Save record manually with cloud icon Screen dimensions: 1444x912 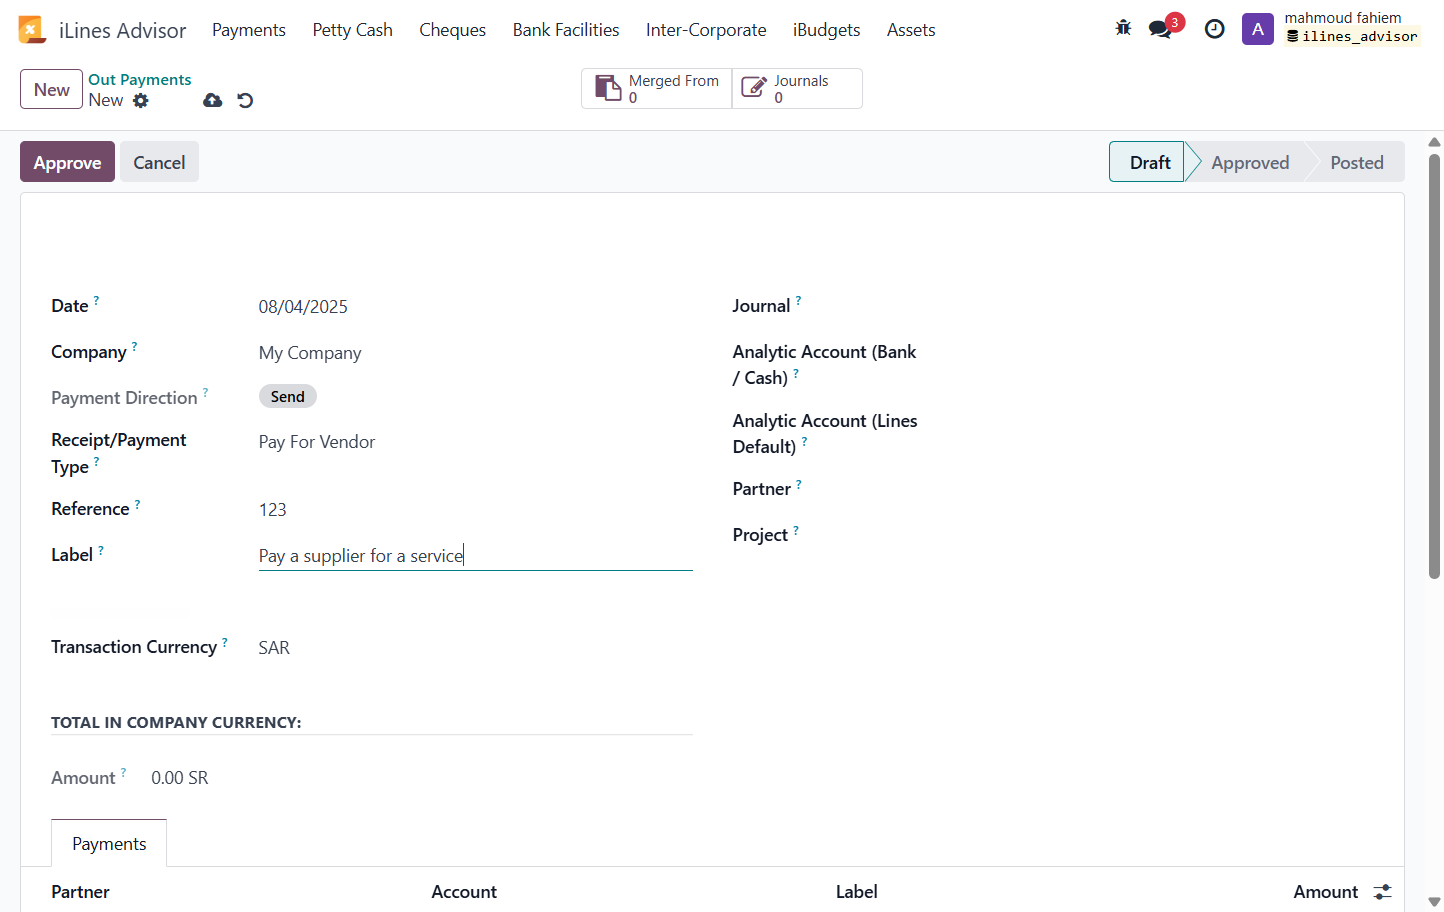pyautogui.click(x=212, y=100)
